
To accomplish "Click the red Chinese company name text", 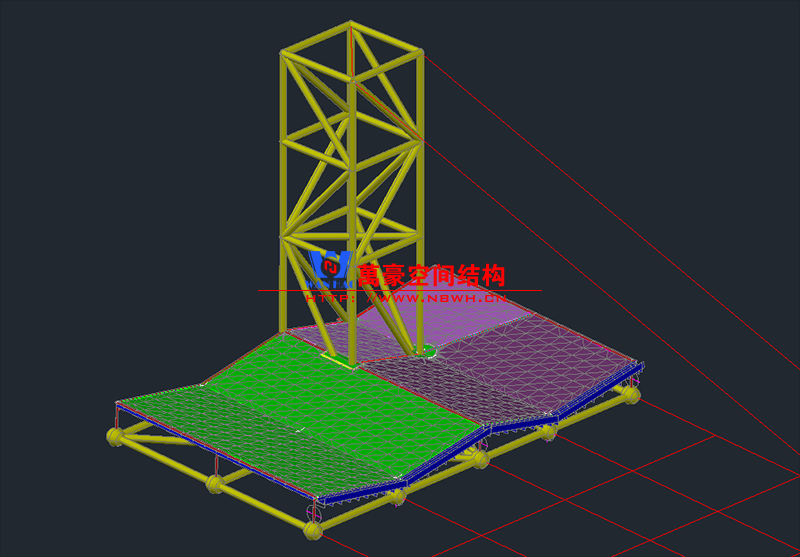I will 432,274.
